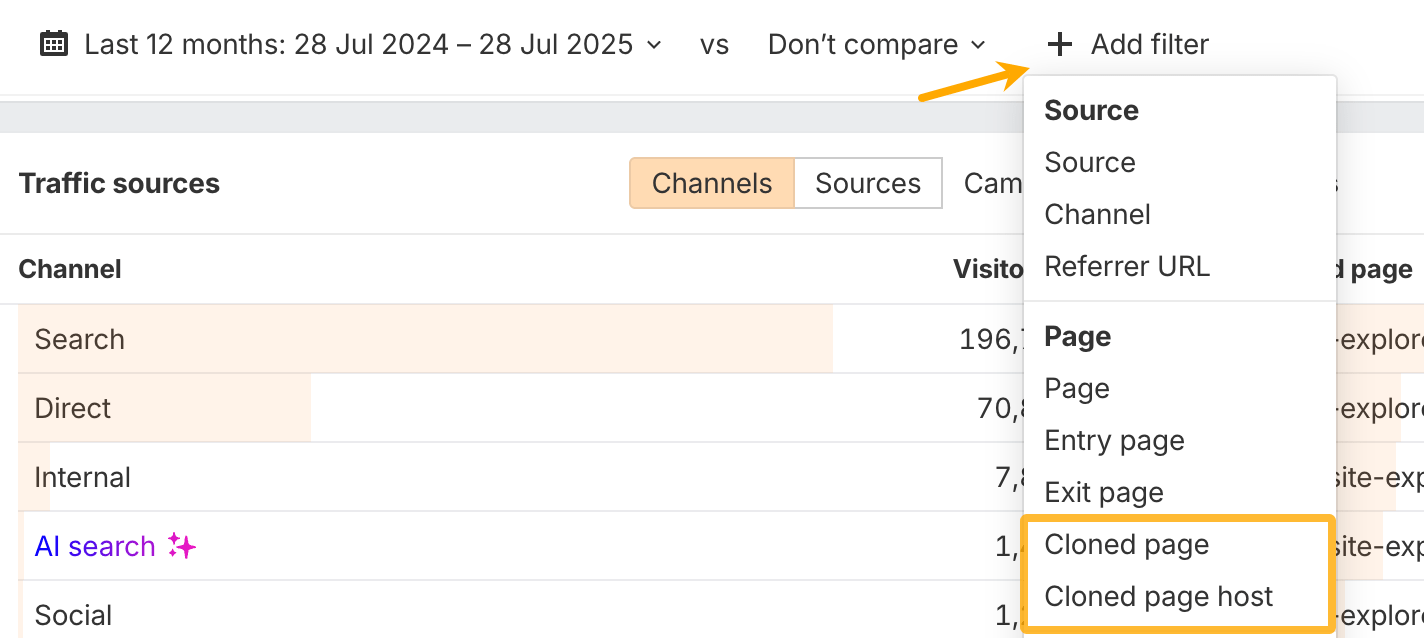This screenshot has height=638, width=1424.
Task: Select Referrer URL filter option
Action: 1126,266
